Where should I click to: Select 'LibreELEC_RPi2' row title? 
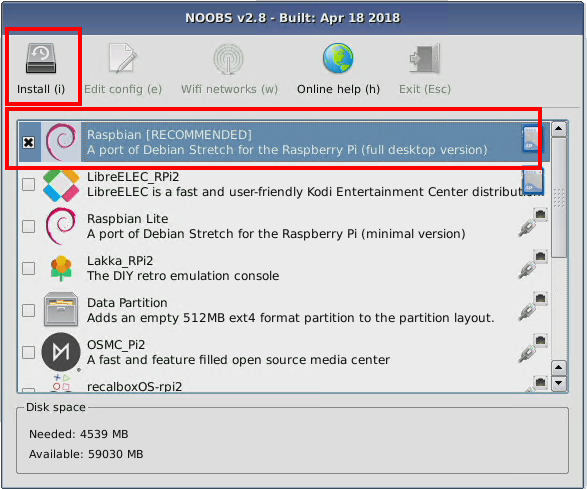pyautogui.click(x=133, y=176)
